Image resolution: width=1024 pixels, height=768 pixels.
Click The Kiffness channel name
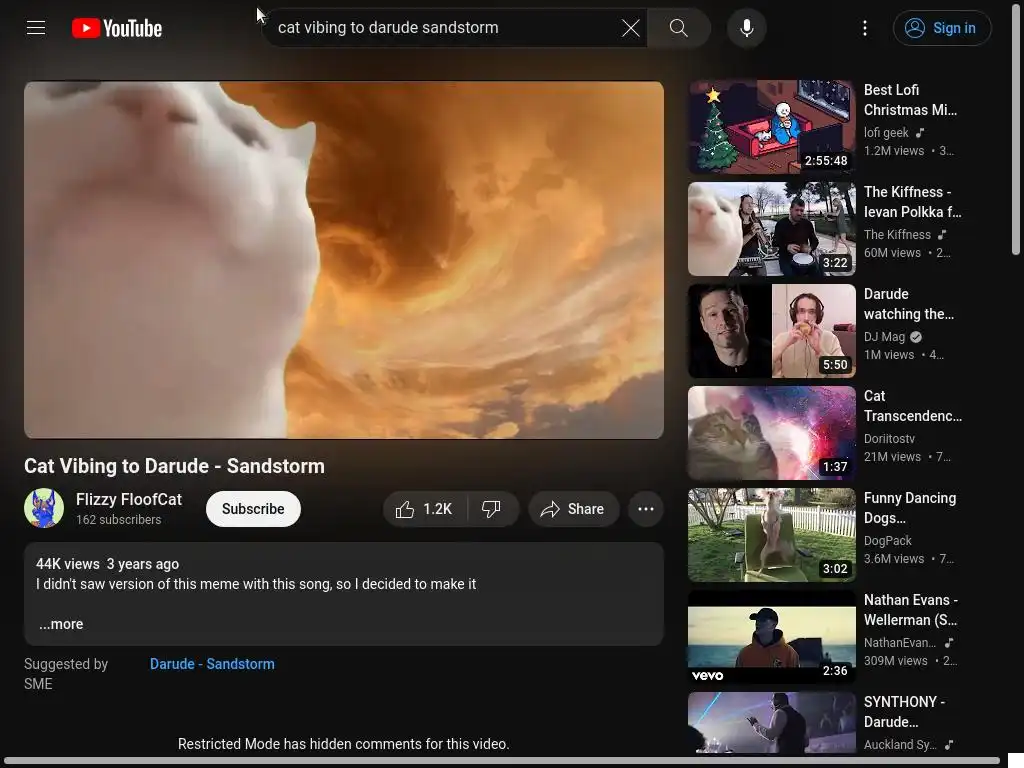pyautogui.click(x=897, y=234)
